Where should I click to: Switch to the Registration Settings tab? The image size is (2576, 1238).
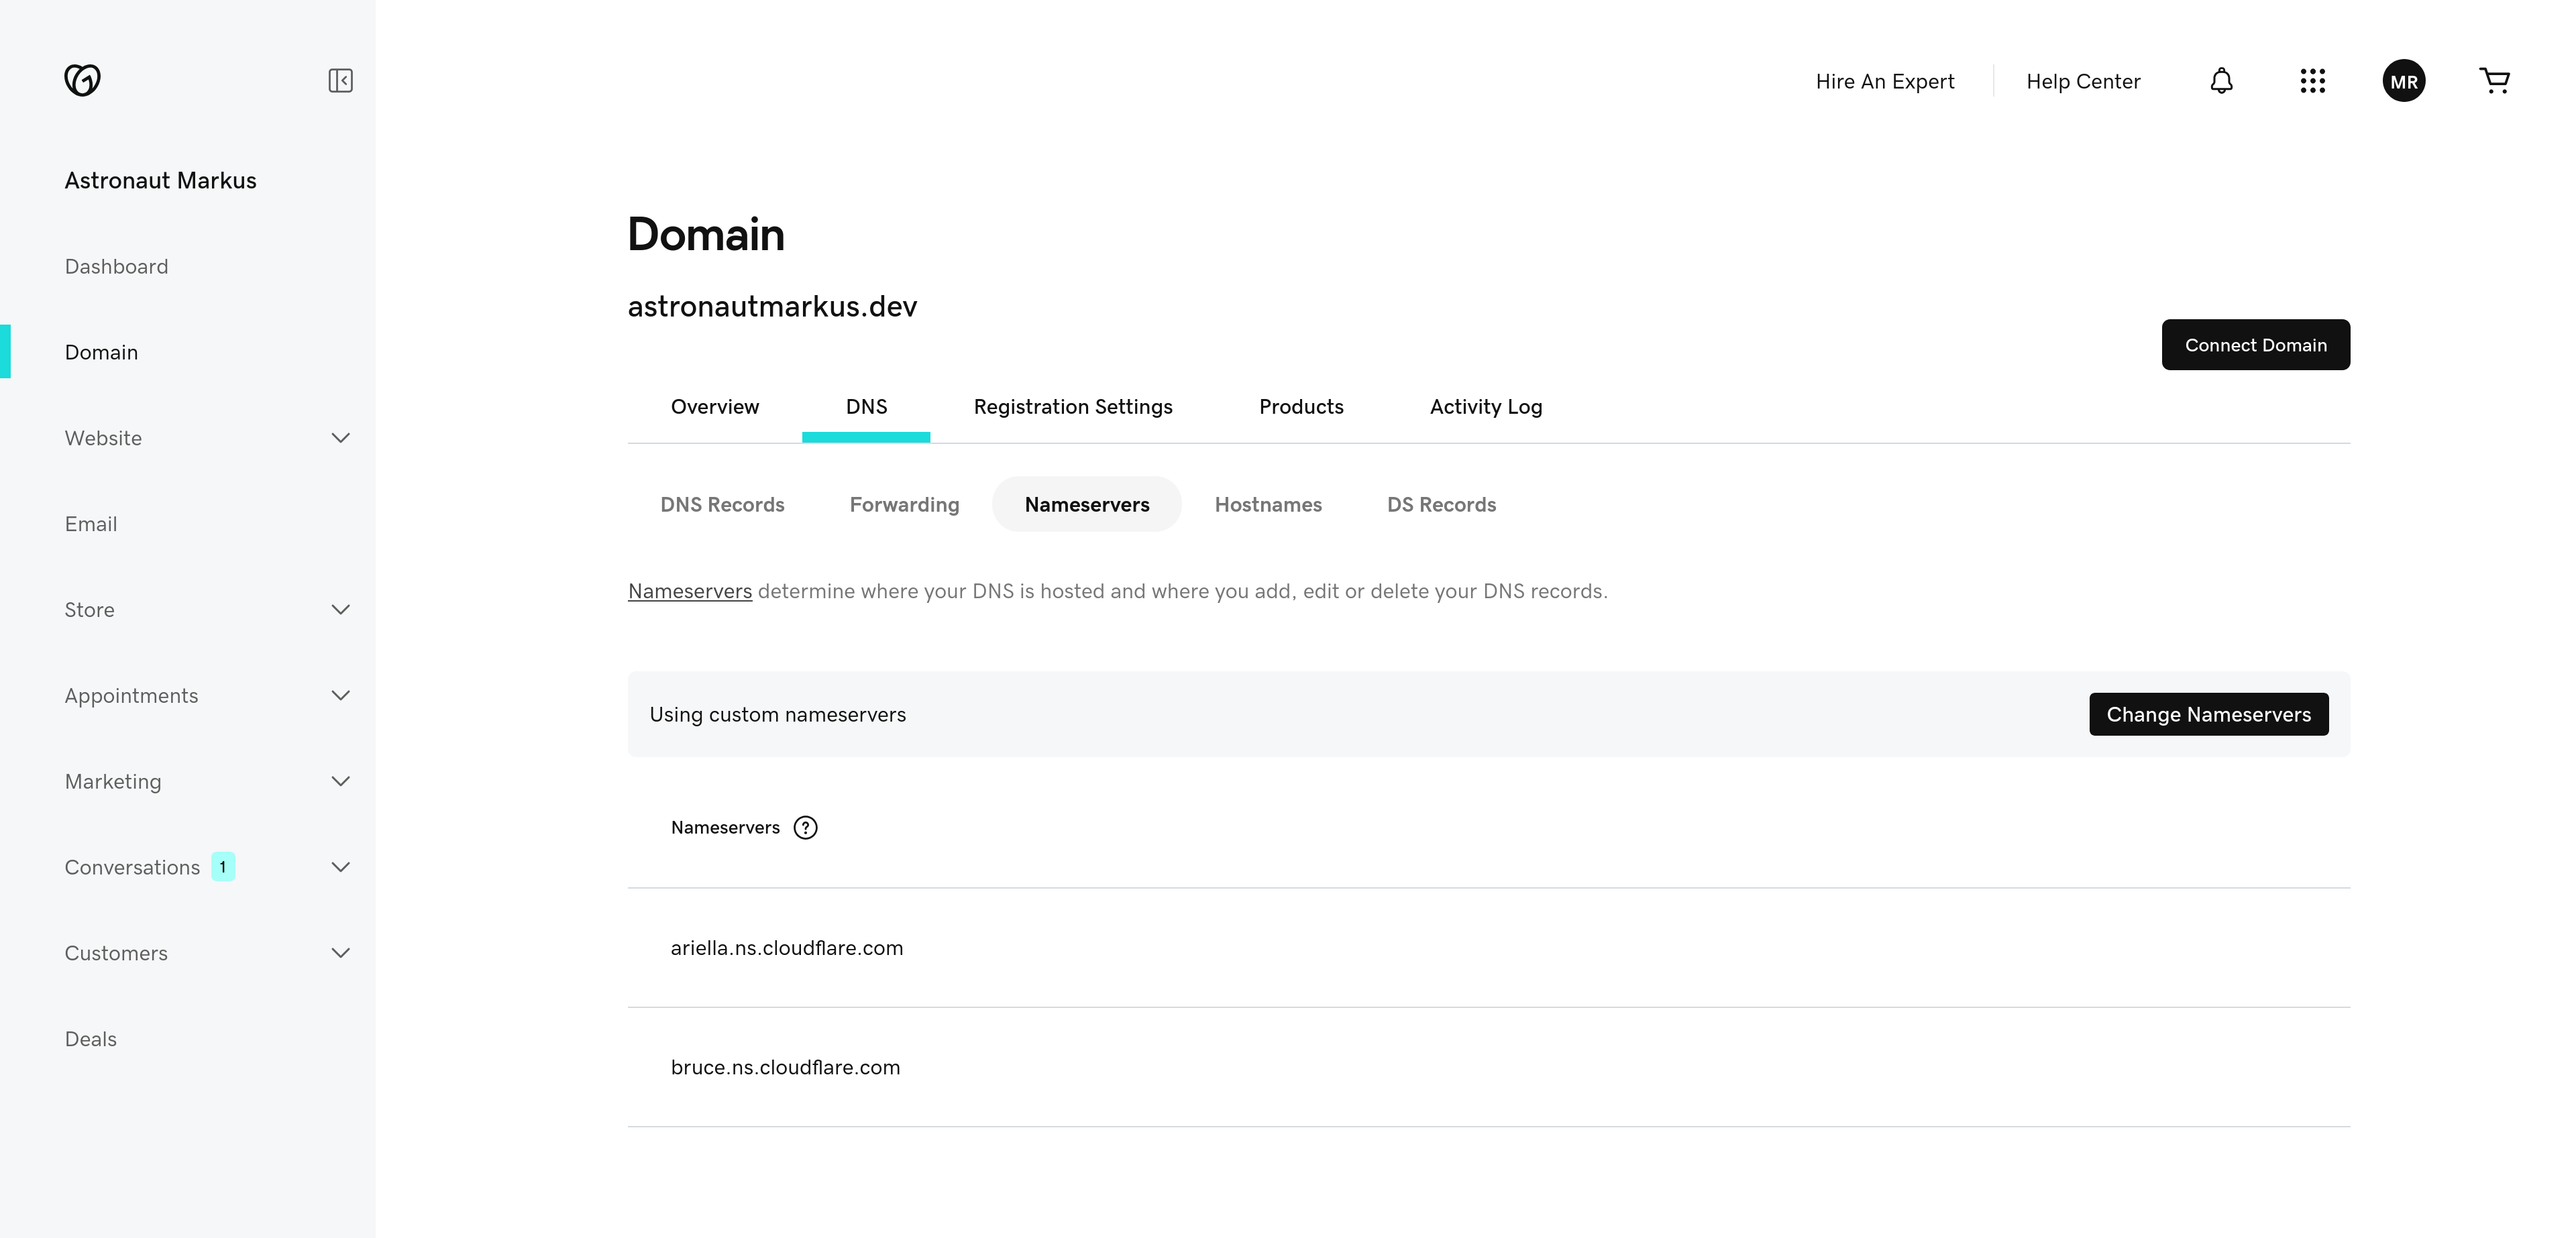[1073, 407]
